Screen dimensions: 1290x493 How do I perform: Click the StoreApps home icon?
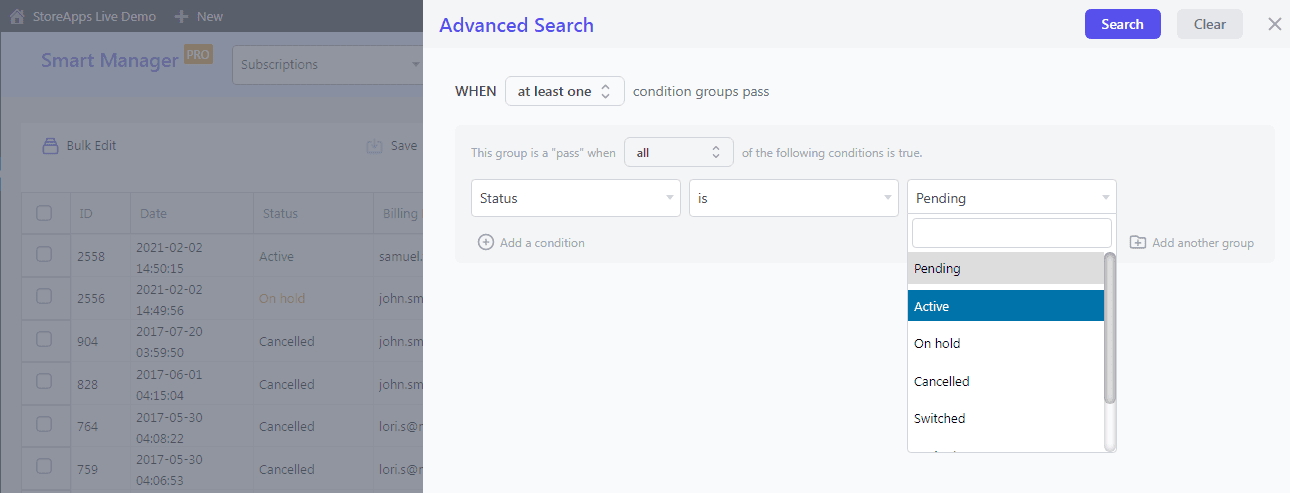point(17,16)
